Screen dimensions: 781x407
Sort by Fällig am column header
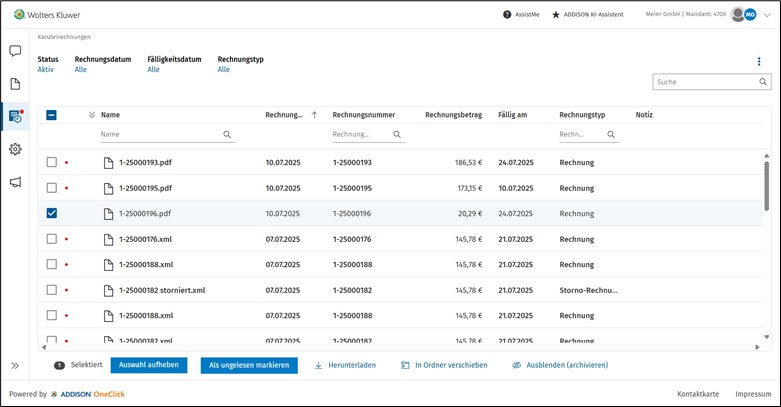tap(513, 115)
